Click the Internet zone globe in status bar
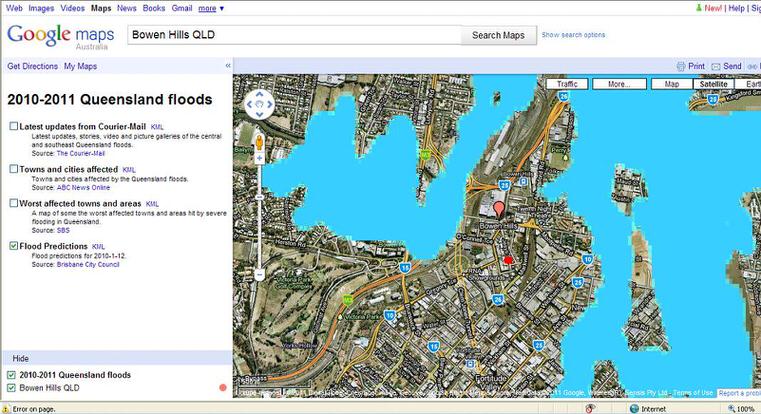The width and height of the screenshot is (761, 414). [x=634, y=409]
